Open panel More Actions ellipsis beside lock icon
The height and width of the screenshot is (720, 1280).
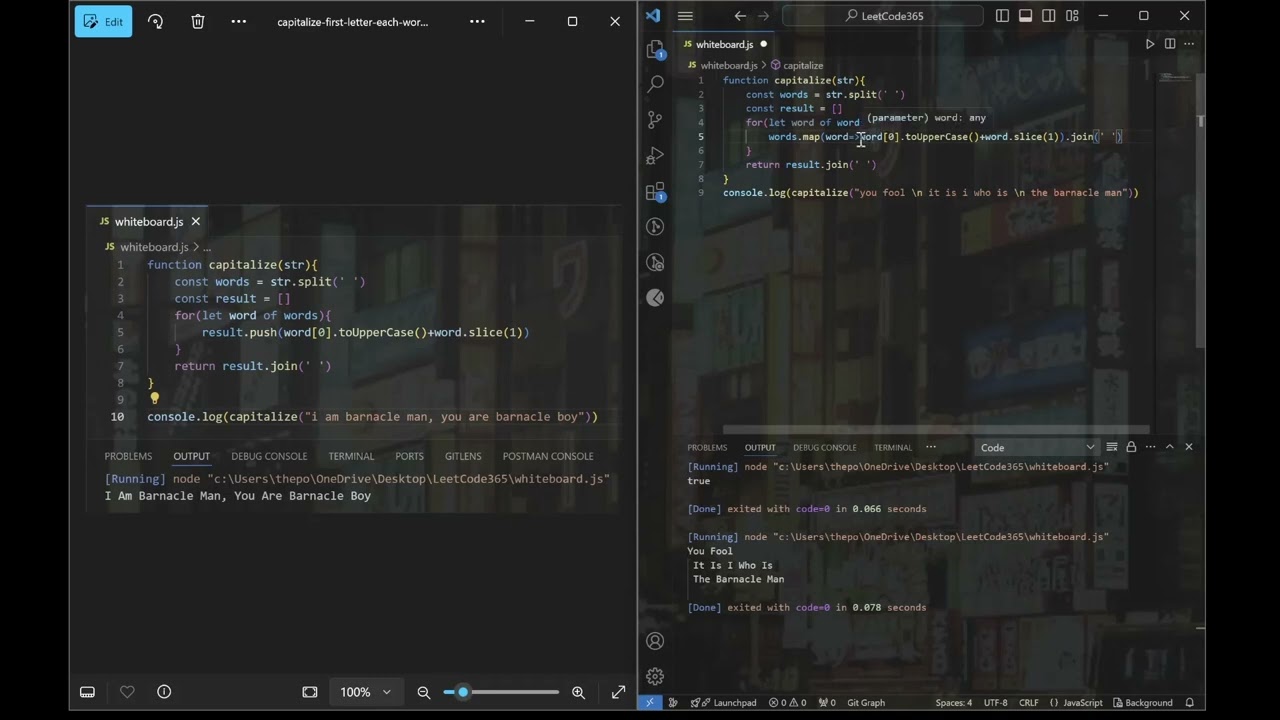(1150, 447)
